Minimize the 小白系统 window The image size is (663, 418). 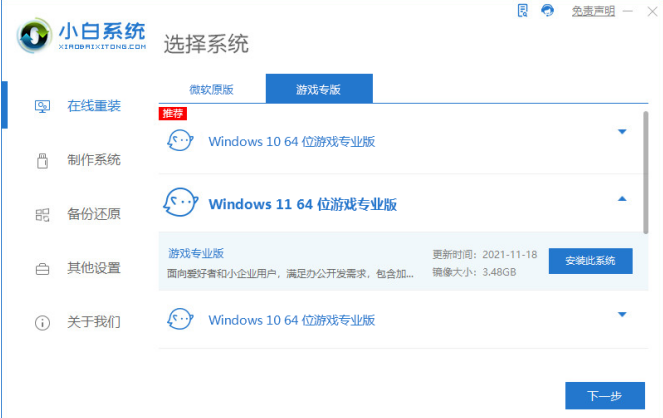[x=628, y=11]
